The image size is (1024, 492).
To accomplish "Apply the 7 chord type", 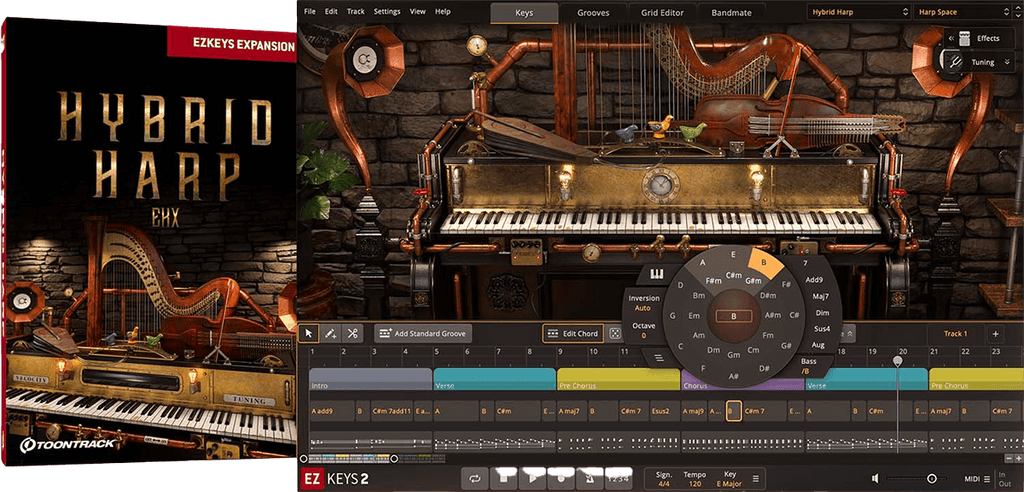I will coord(805,263).
